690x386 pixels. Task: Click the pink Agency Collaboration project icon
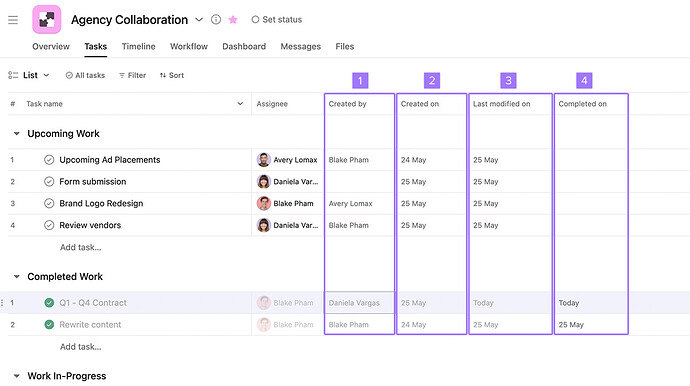(x=47, y=19)
